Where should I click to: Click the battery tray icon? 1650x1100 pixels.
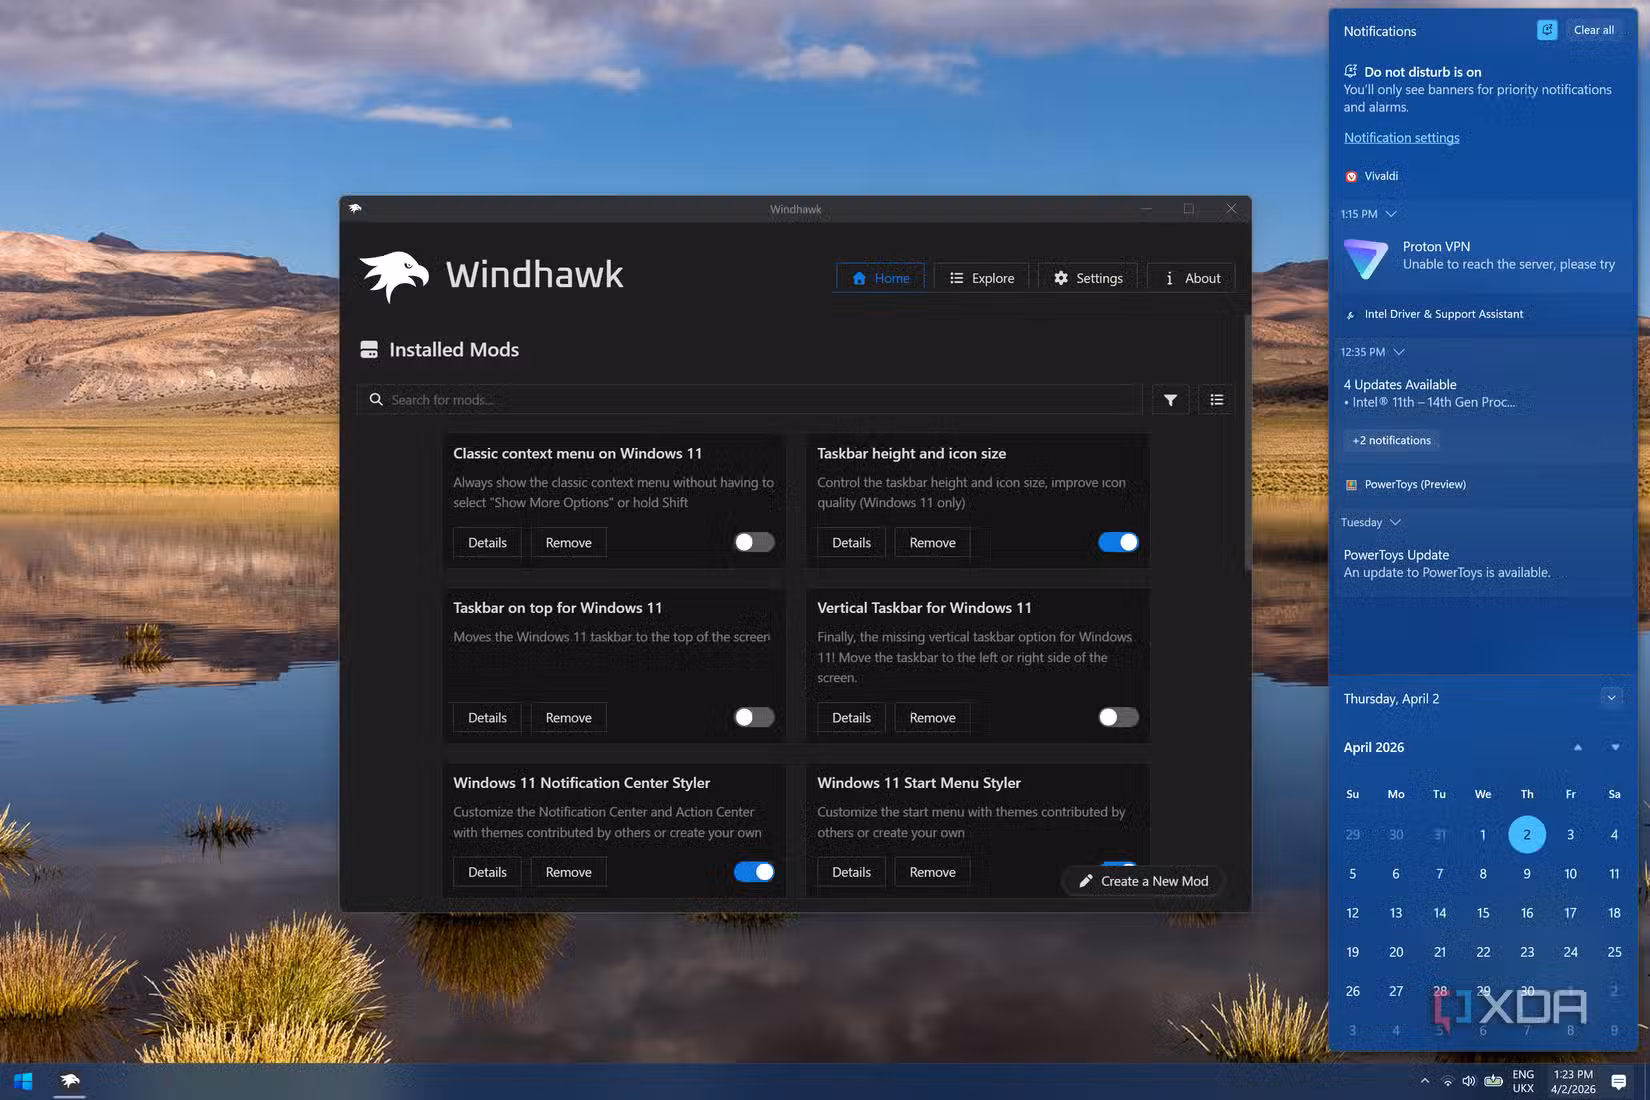coord(1493,1081)
